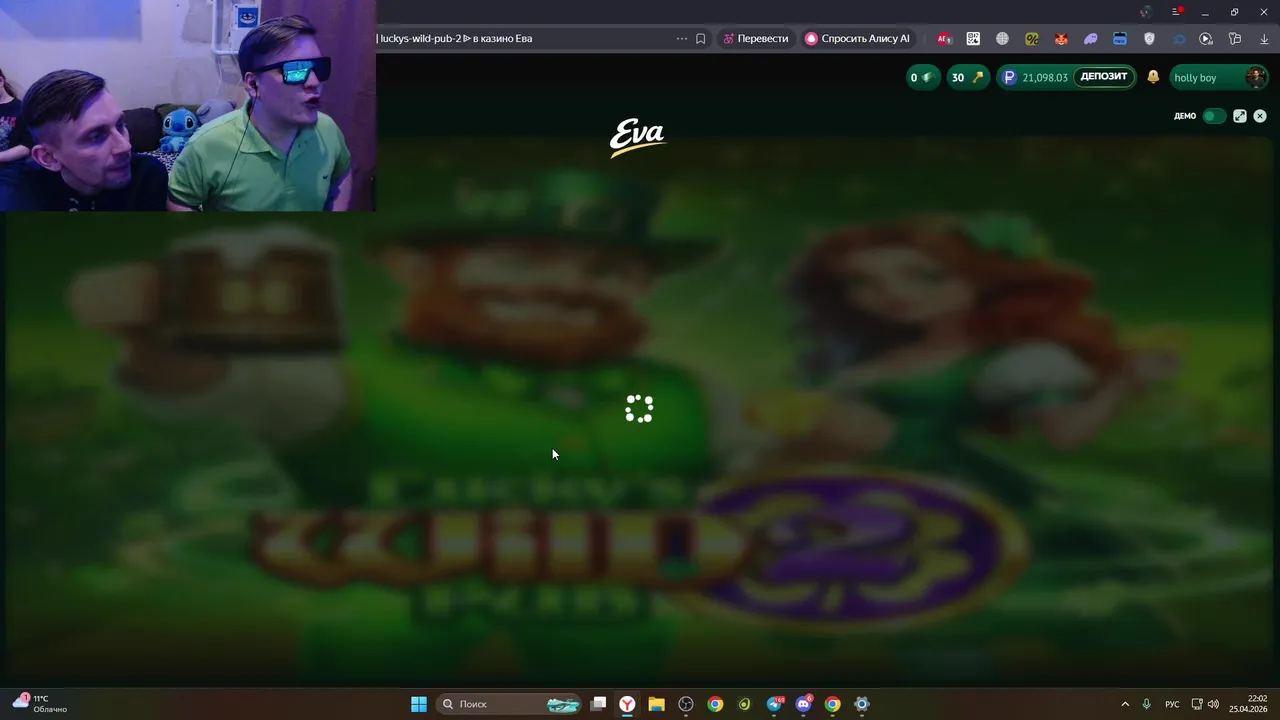
Task: Open the QR code extension
Action: (x=973, y=38)
